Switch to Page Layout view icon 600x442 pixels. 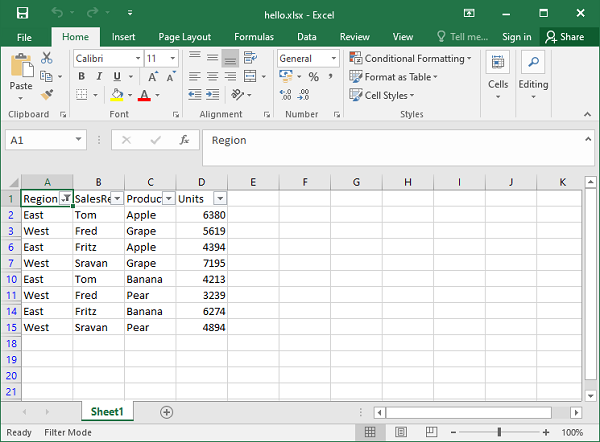pos(399,432)
